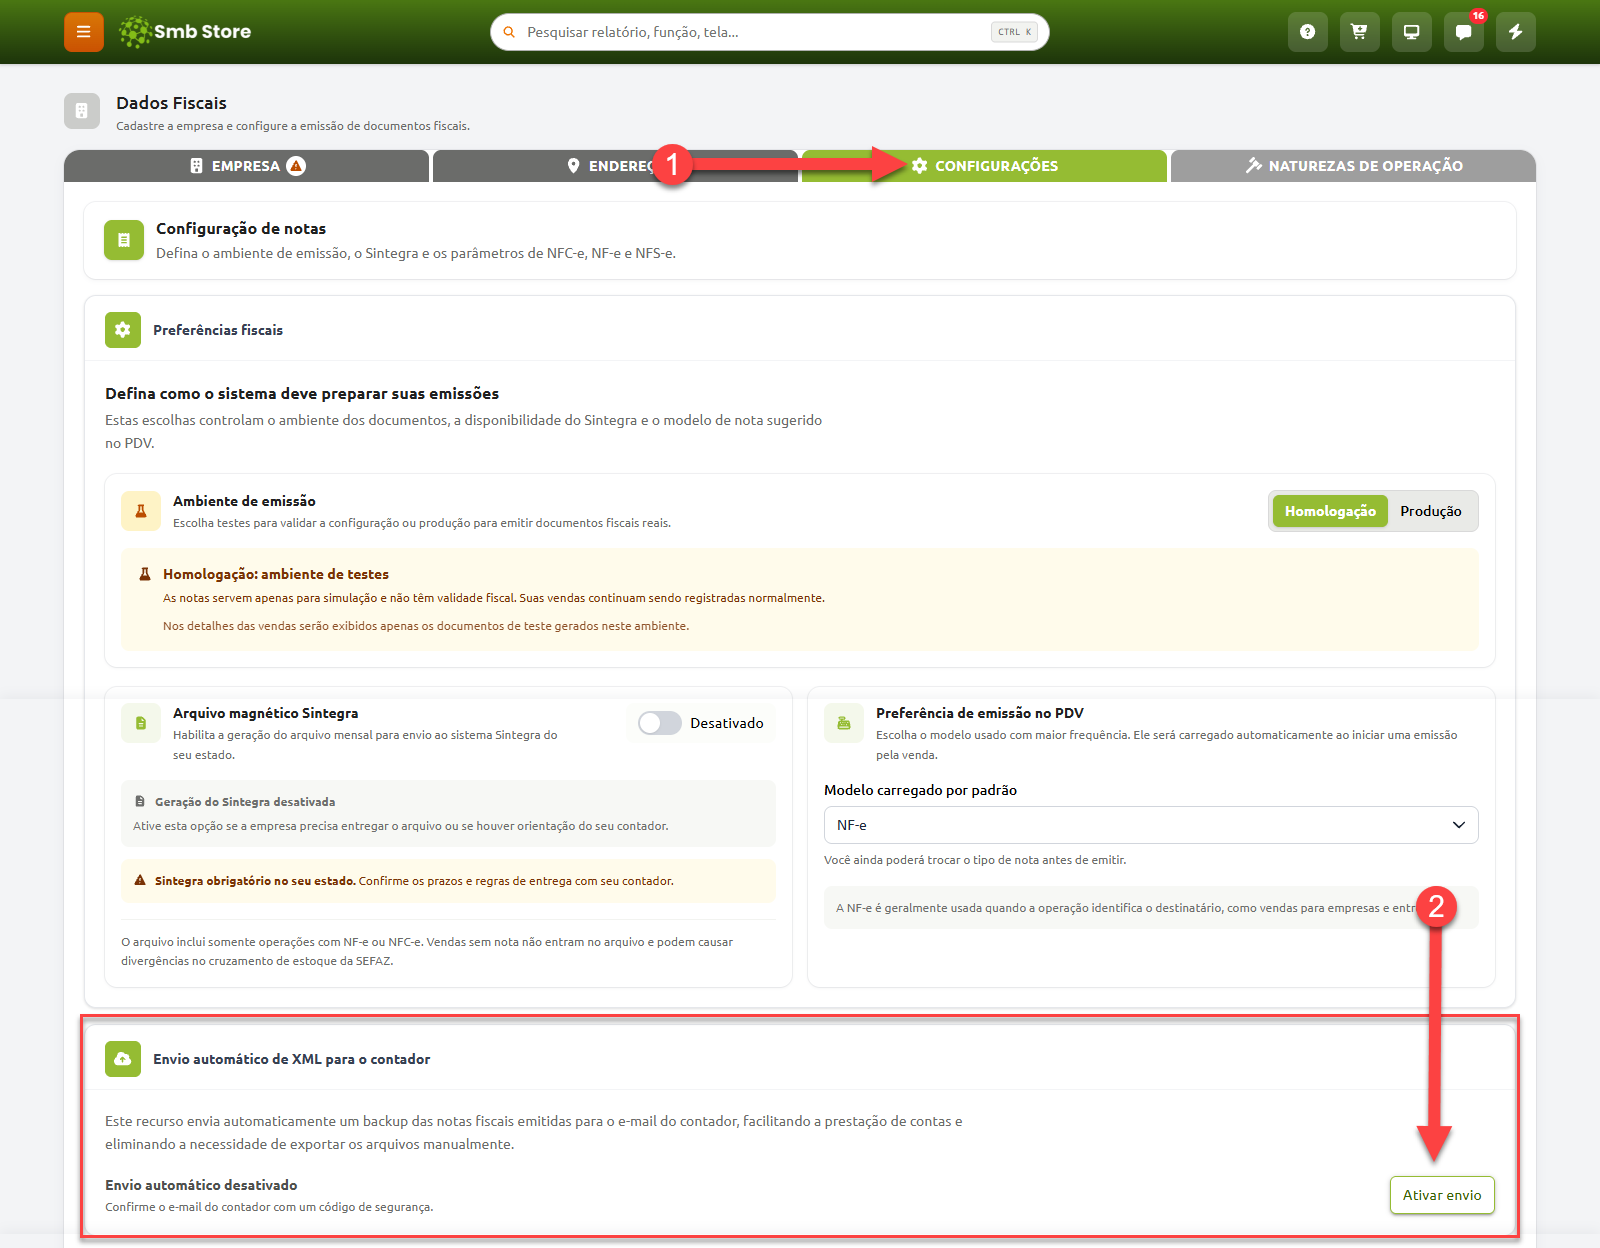The height and width of the screenshot is (1248, 1600).
Task: Click 'Homologação: ambiente de testes' notice title
Action: tap(276, 574)
